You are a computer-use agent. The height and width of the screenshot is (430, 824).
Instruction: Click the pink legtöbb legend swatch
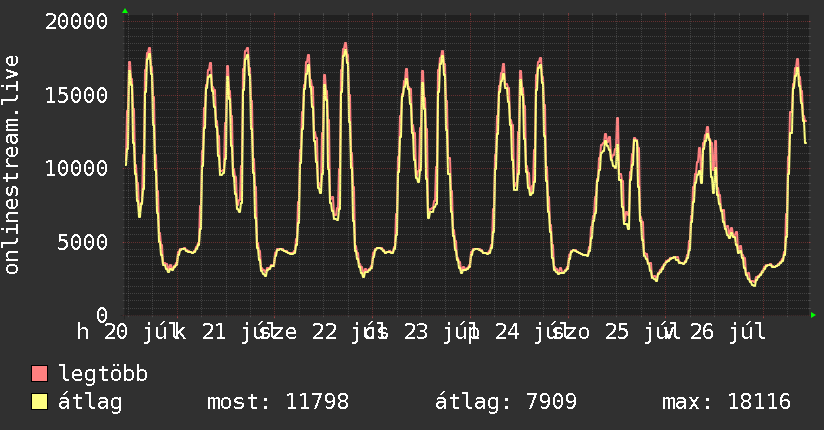(39, 373)
